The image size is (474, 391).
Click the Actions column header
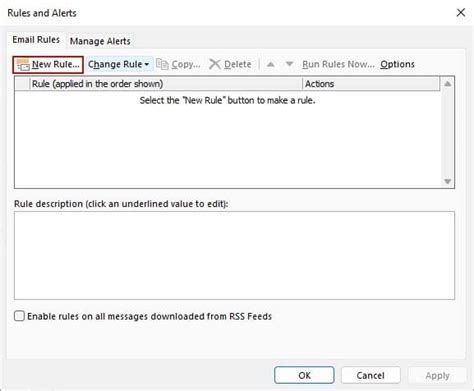tap(371, 84)
